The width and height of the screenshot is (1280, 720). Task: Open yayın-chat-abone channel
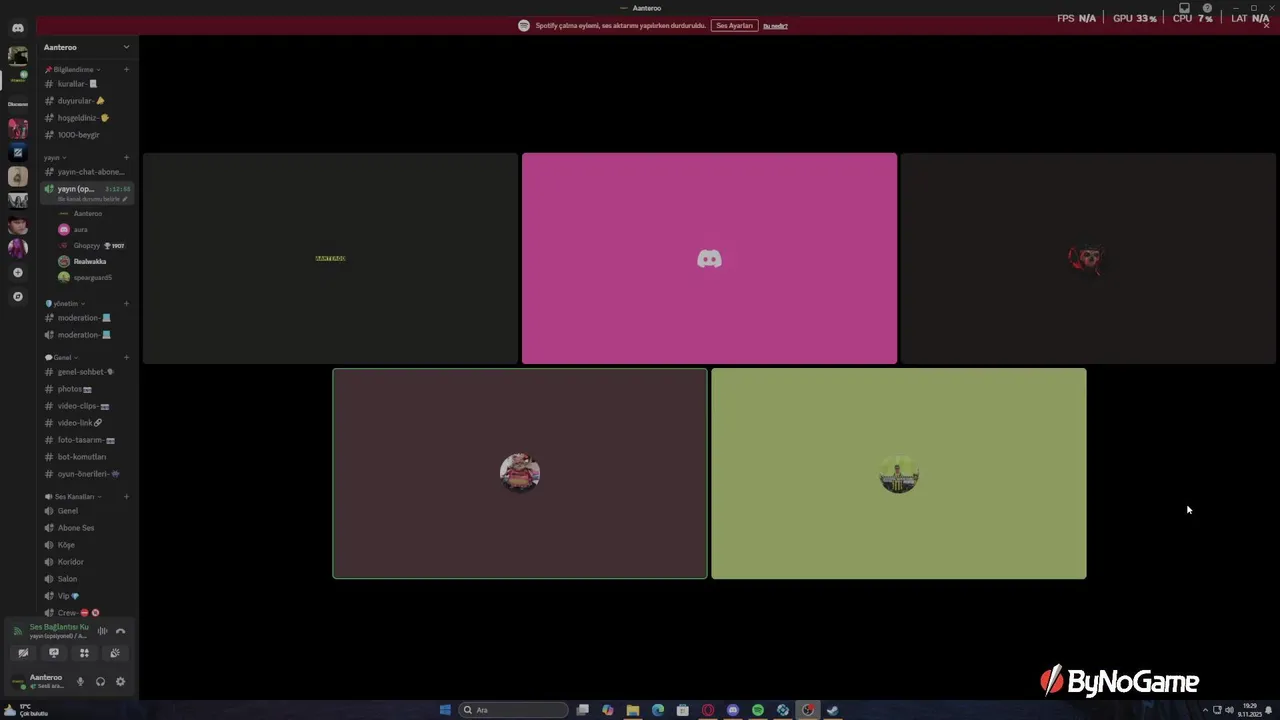pos(86,172)
